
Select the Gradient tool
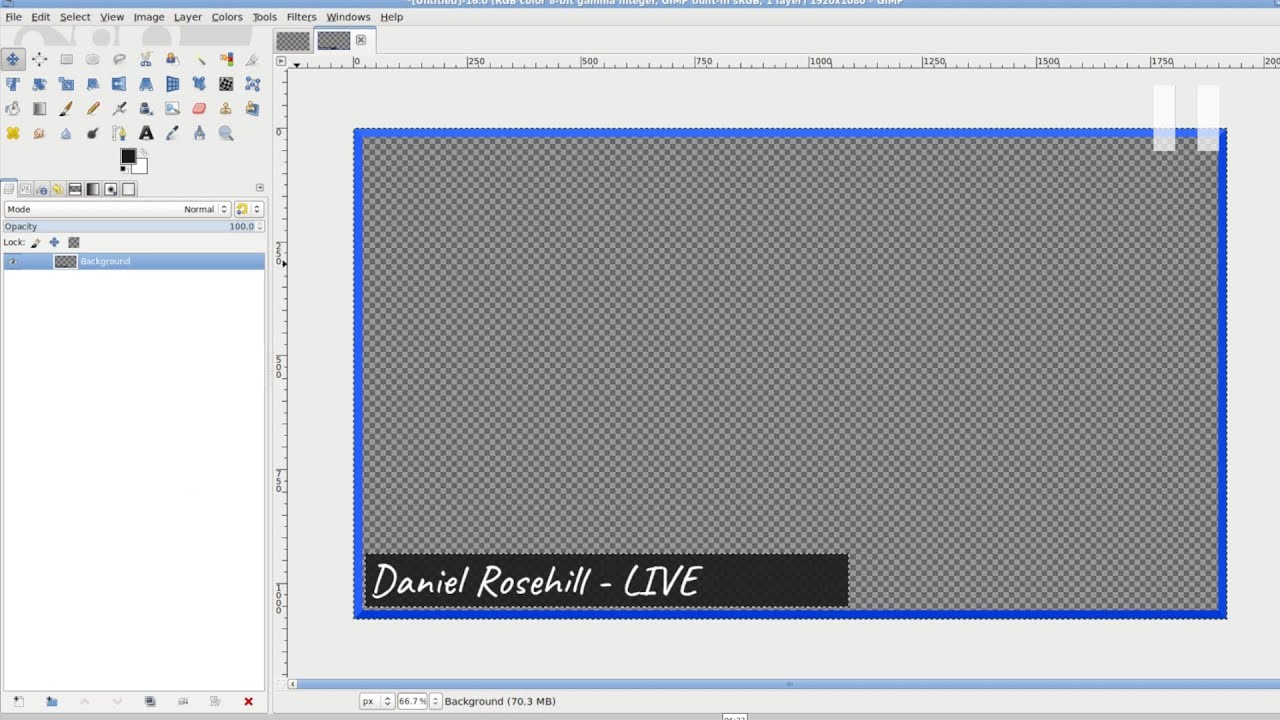[39, 109]
